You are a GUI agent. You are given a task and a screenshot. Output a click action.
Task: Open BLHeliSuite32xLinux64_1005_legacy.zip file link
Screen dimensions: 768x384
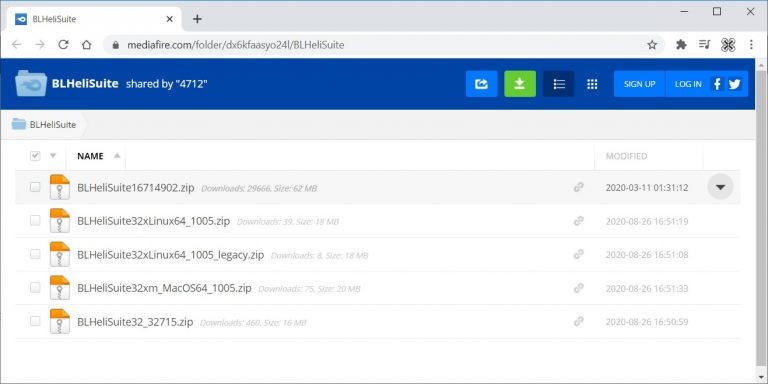(x=170, y=254)
